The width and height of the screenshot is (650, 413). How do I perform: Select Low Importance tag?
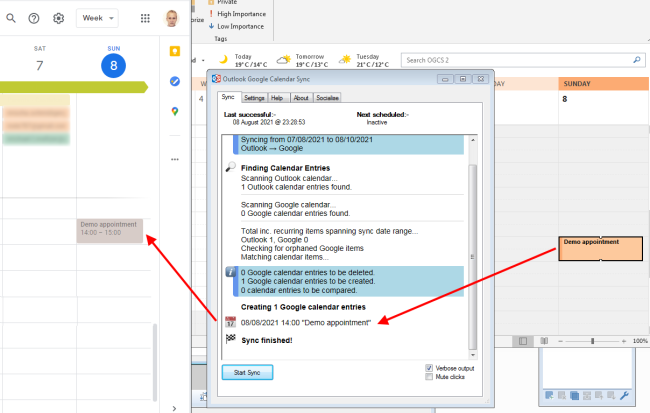(240, 26)
